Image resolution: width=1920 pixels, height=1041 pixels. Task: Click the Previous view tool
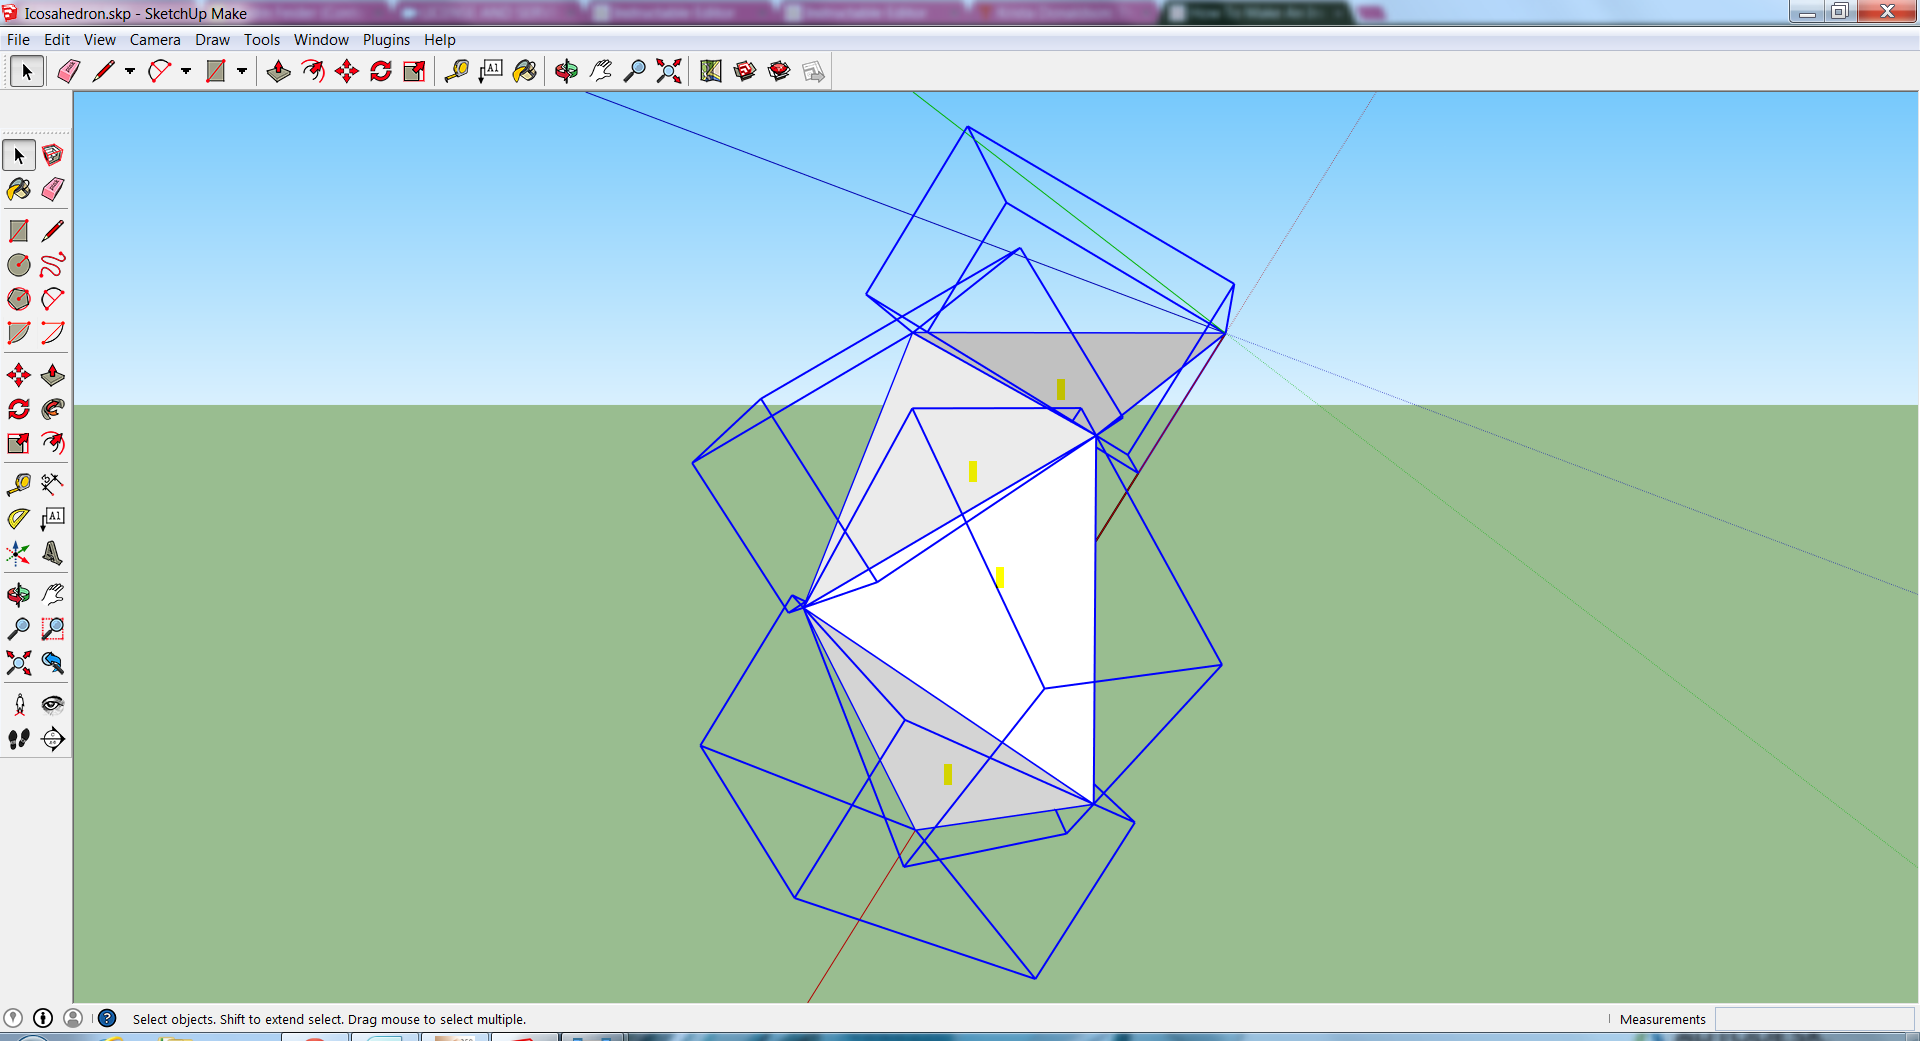coord(53,663)
